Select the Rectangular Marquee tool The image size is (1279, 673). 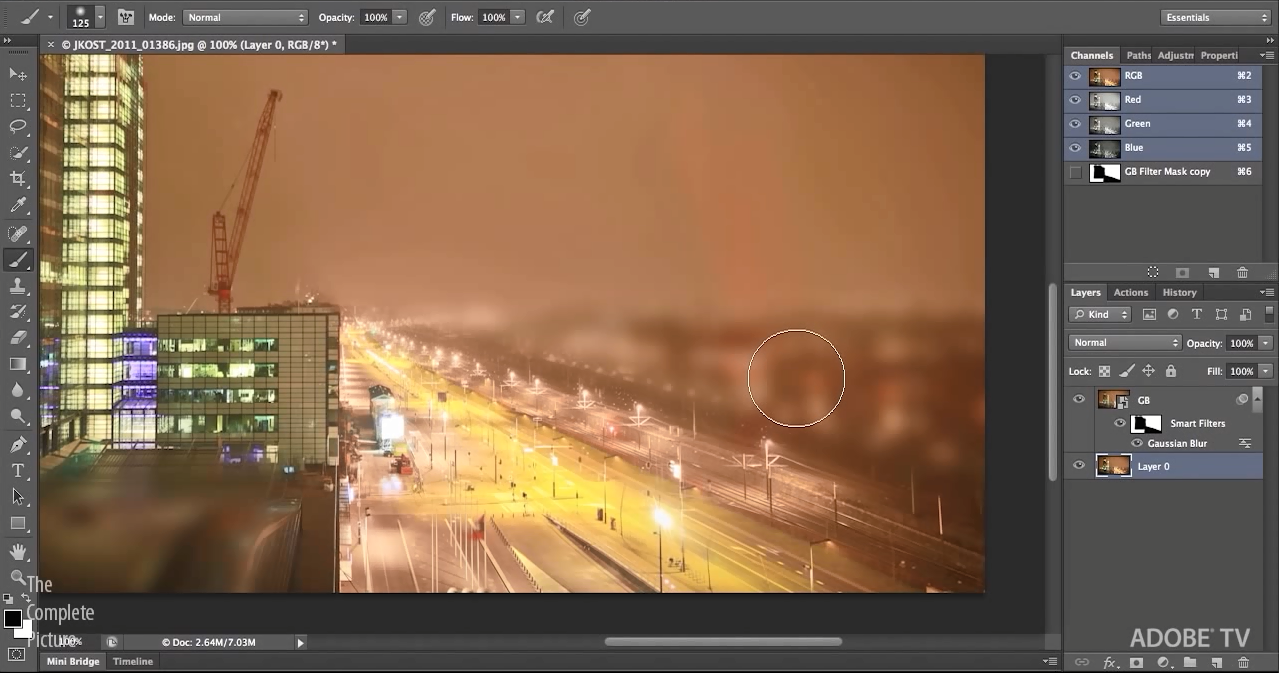pos(18,100)
